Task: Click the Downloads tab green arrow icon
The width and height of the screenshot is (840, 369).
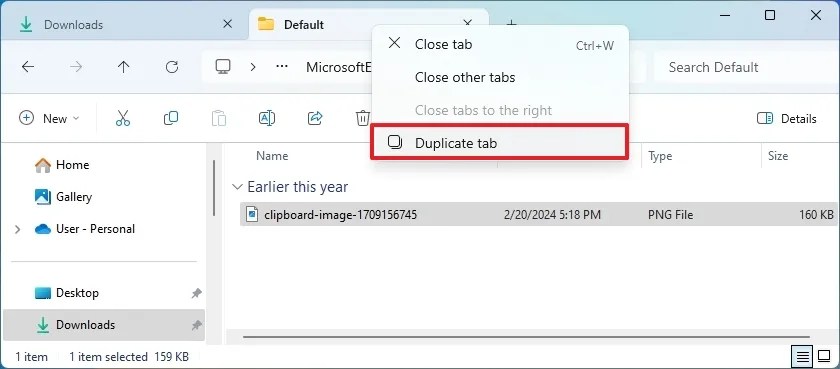Action: tap(25, 25)
